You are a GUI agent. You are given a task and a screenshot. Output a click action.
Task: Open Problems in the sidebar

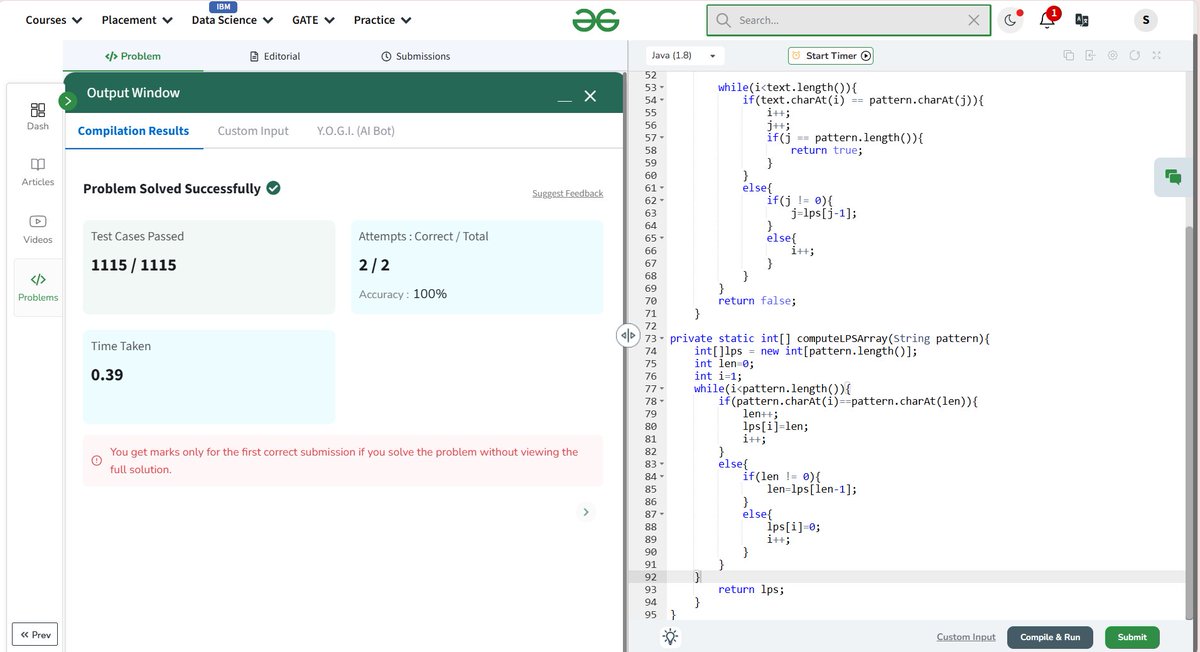point(38,287)
